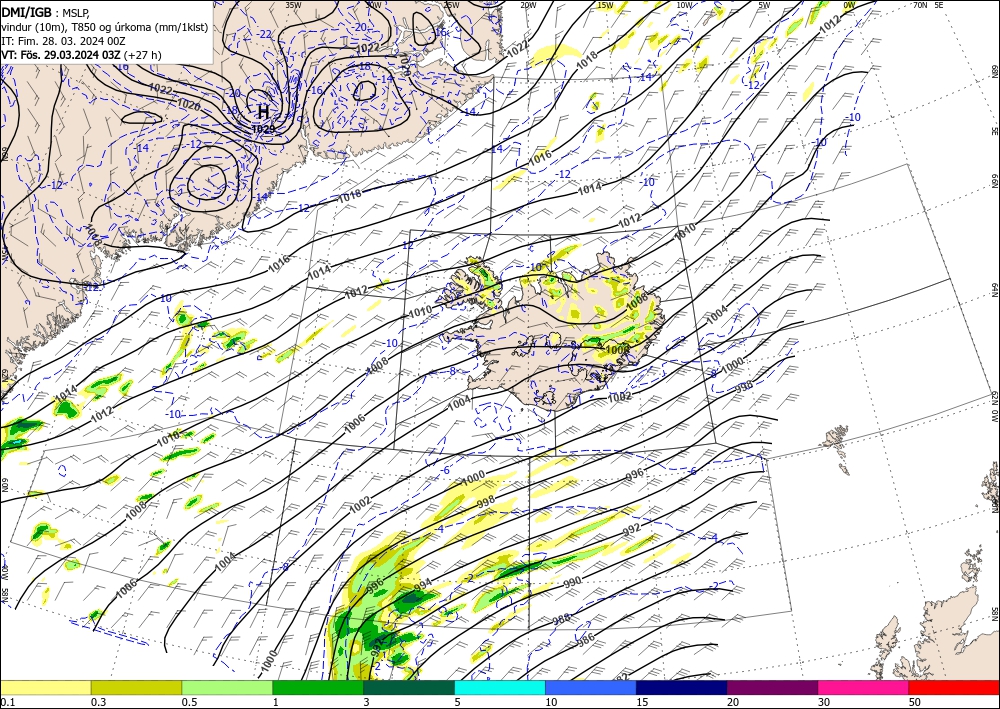
Task: Click the H high-pressure symbol over Greenland
Action: coord(263,112)
